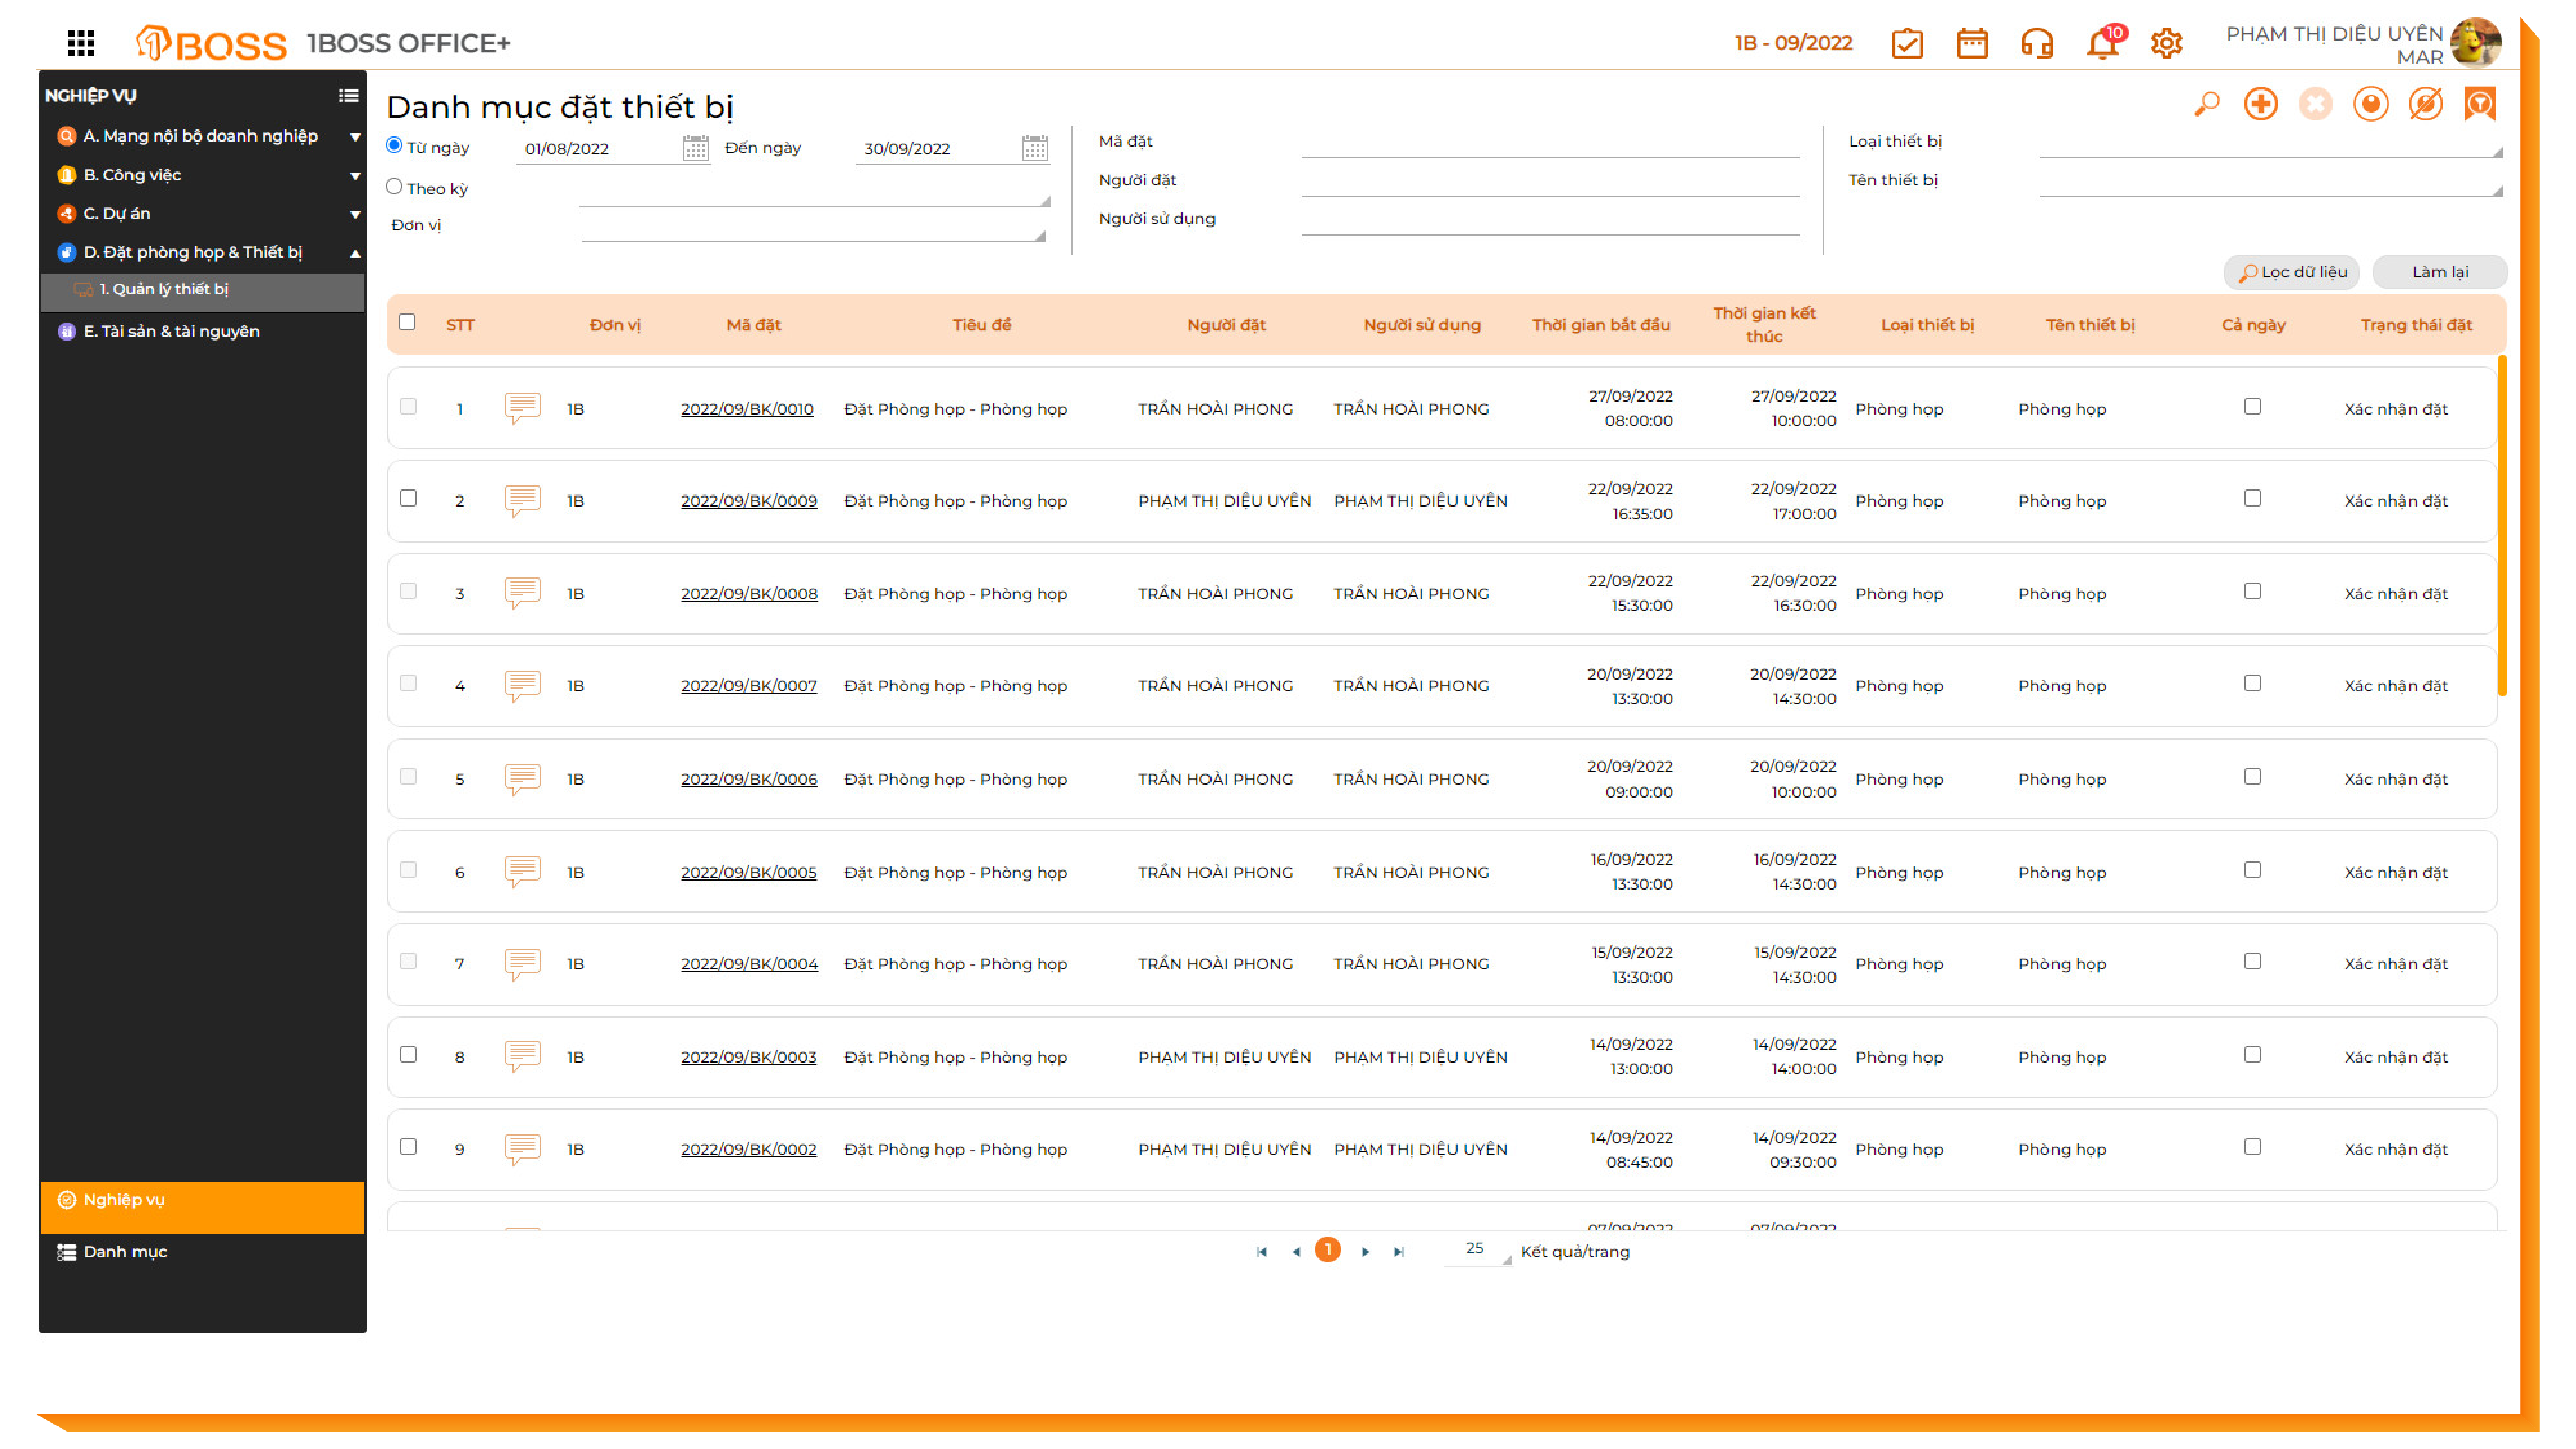Viewport: 2576px width, 1449px height.
Task: Open booking link 2022/09/BK/0007
Action: (748, 686)
